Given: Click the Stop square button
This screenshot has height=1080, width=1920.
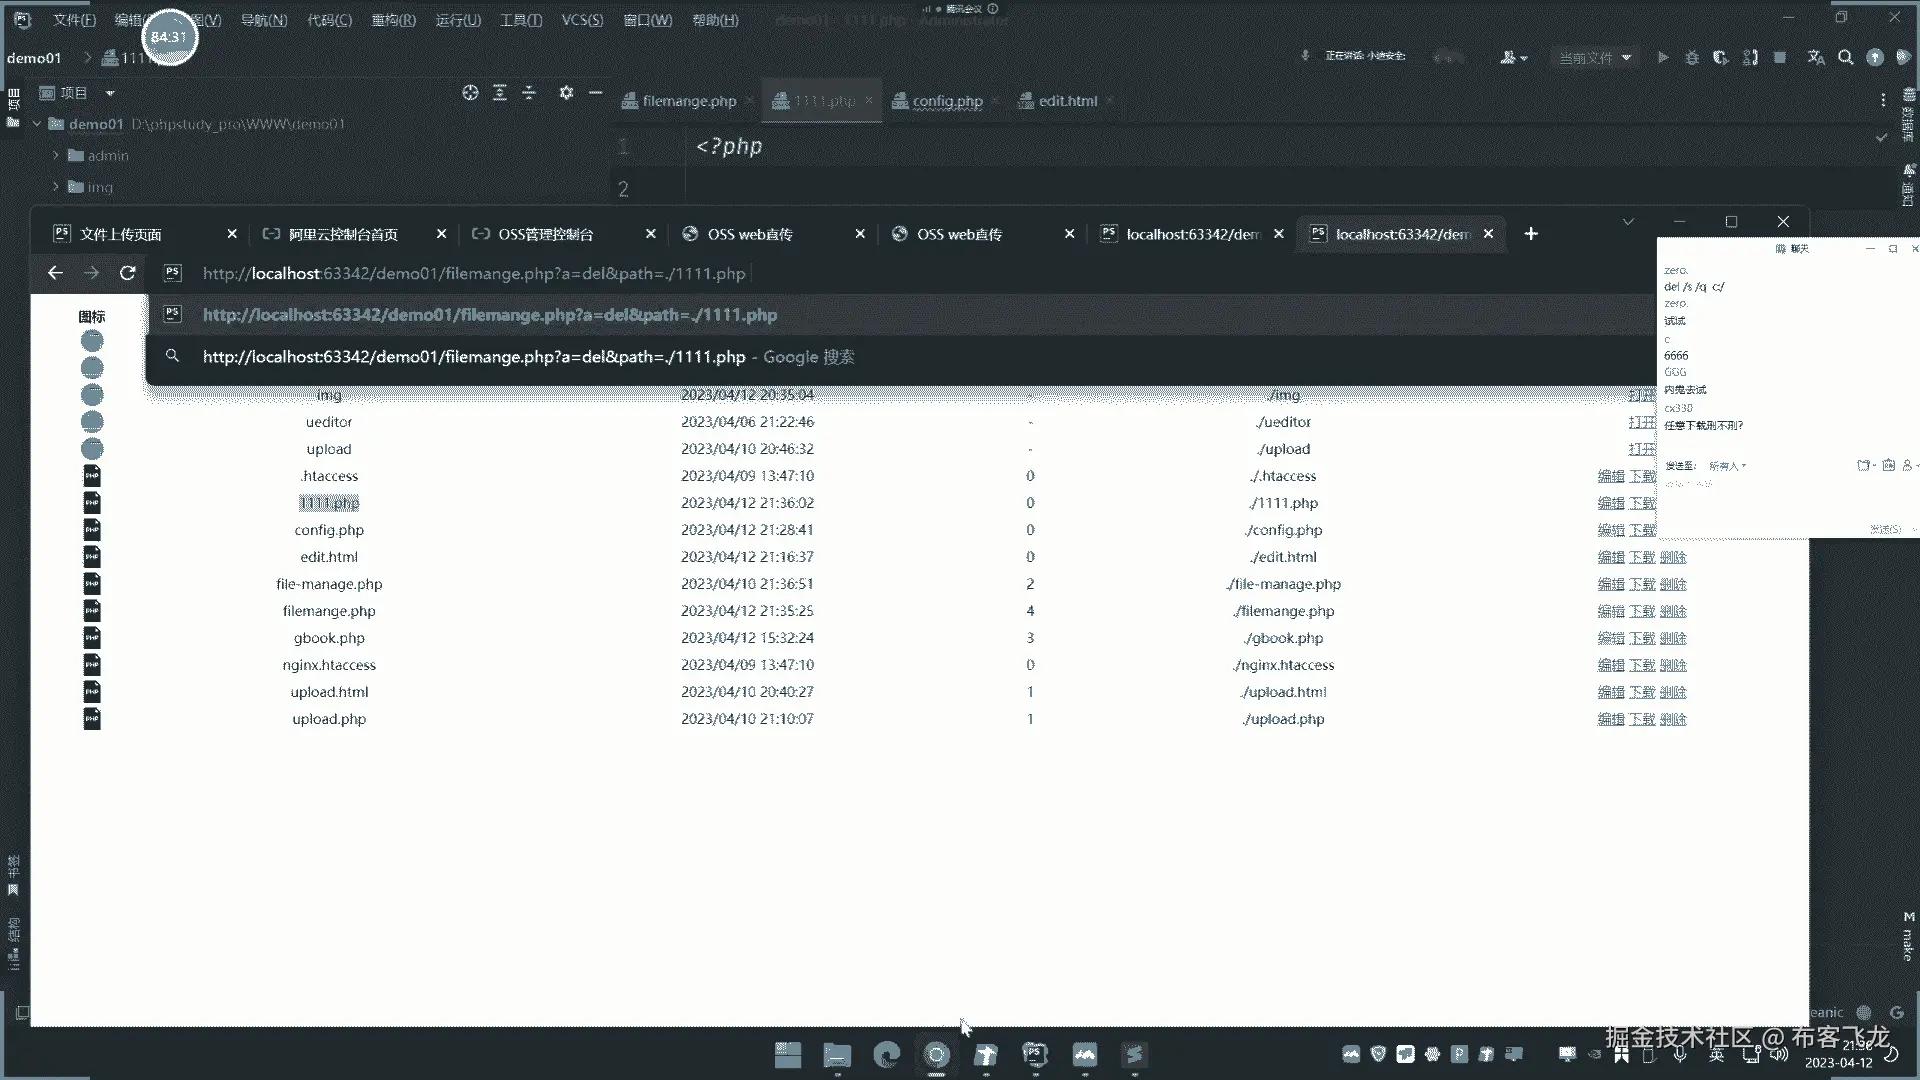Looking at the screenshot, I should click(1780, 58).
